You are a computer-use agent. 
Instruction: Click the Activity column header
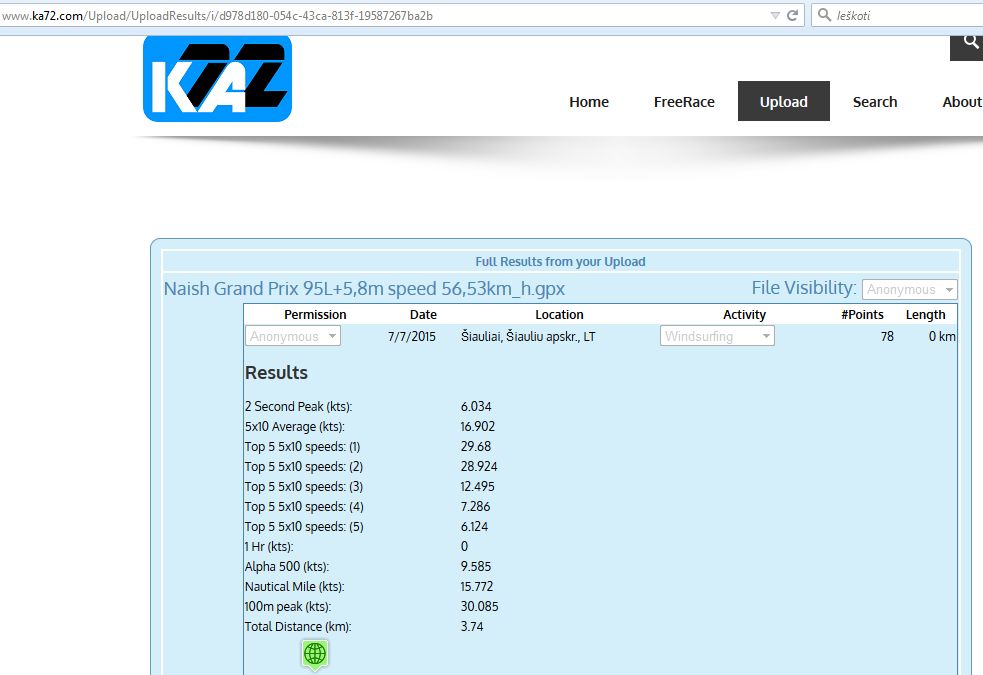tap(744, 315)
